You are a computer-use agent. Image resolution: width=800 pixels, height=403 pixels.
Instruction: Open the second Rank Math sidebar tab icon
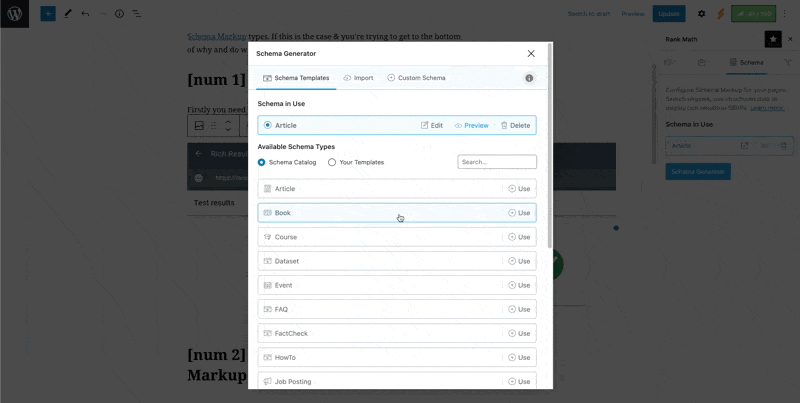[x=702, y=62]
